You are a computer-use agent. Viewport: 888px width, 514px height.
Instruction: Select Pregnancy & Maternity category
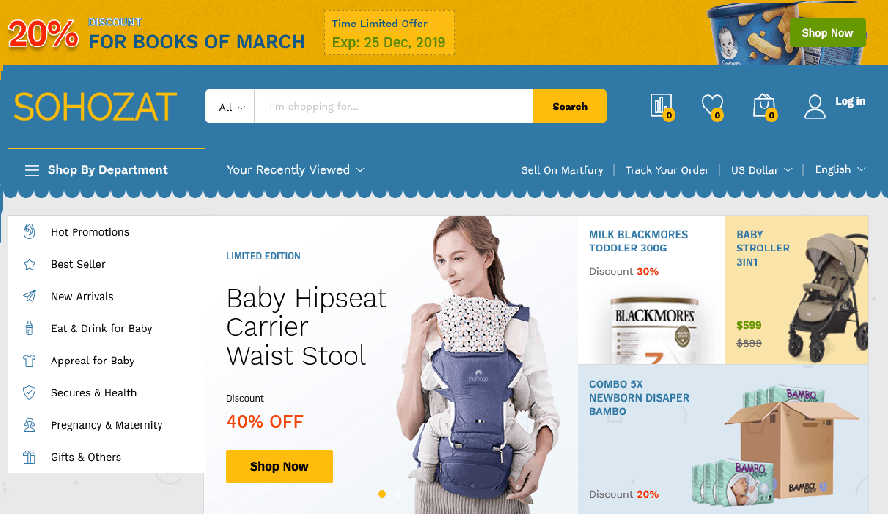pyautogui.click(x=106, y=425)
